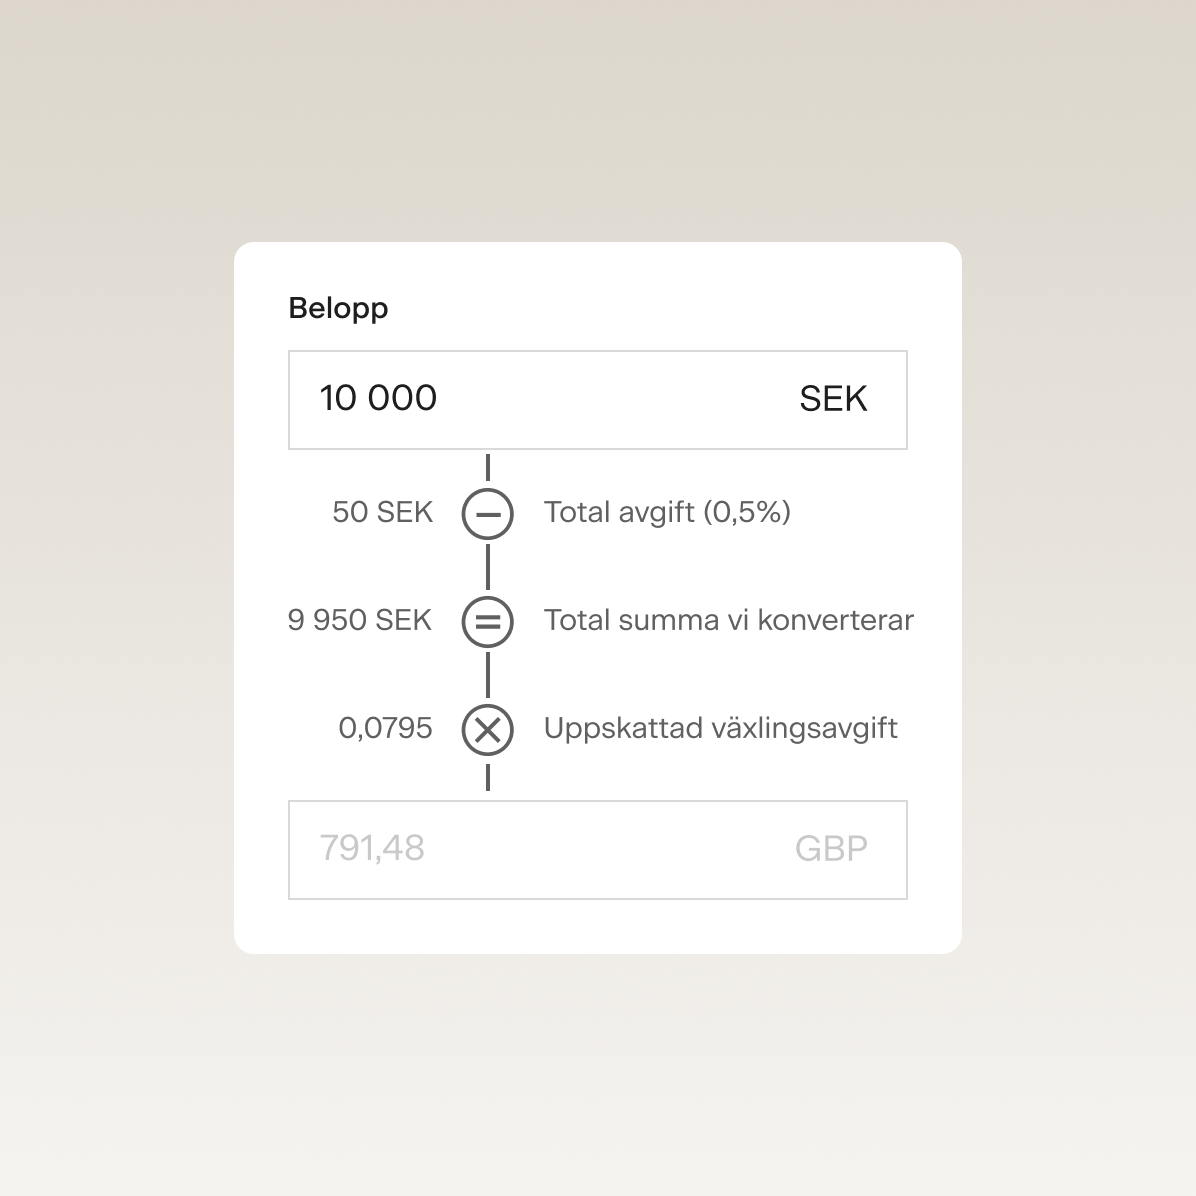Click the 9 950 SEK amount
This screenshot has height=1196, width=1196.
click(x=359, y=620)
